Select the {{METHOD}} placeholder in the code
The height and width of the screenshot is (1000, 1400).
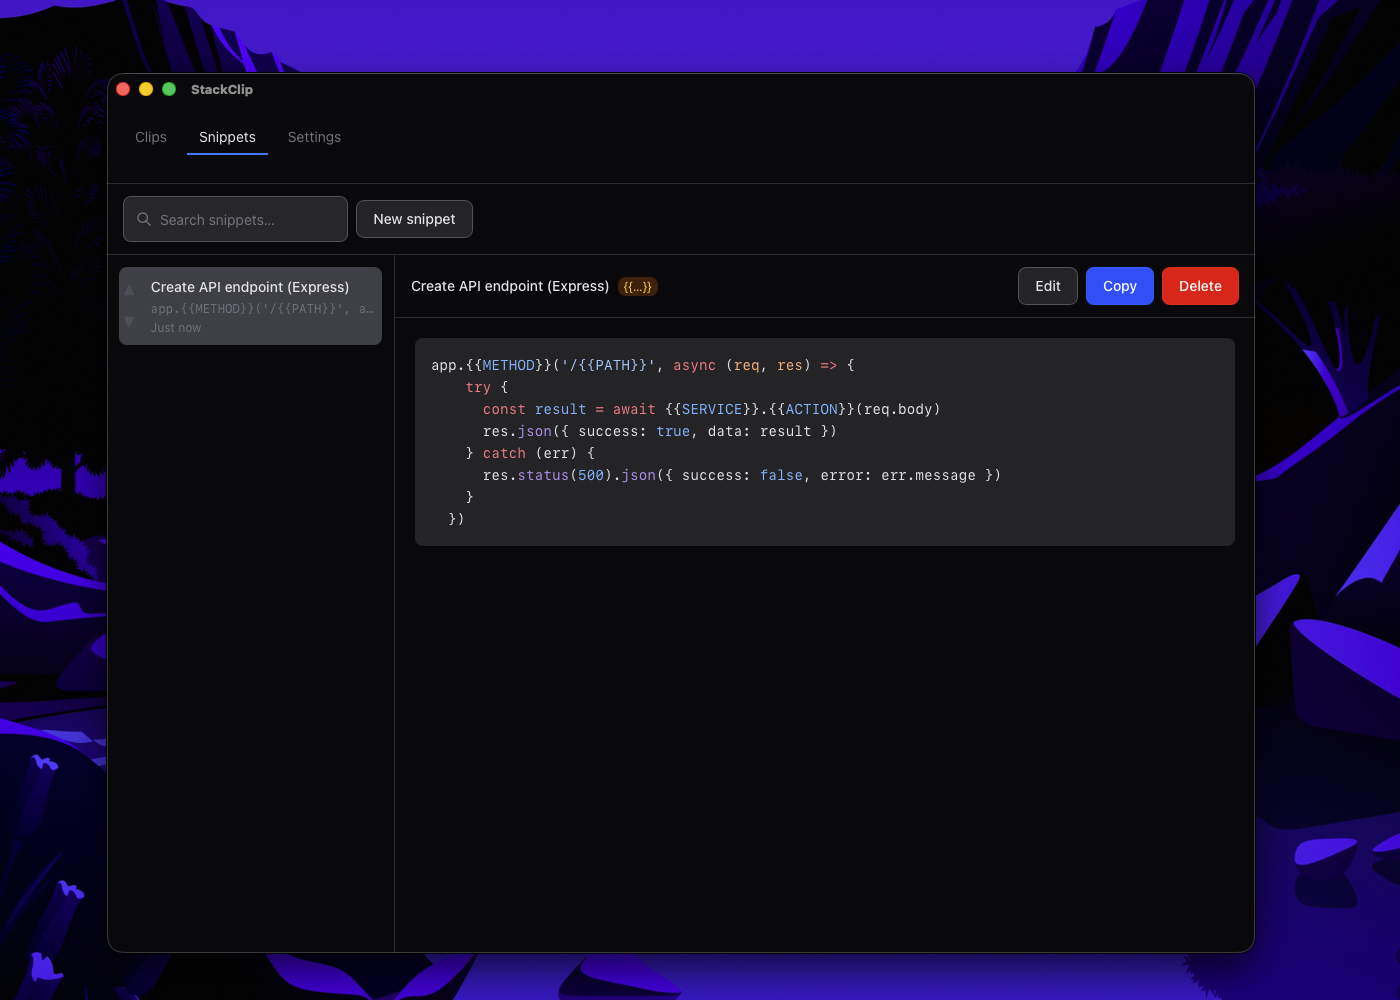point(509,365)
